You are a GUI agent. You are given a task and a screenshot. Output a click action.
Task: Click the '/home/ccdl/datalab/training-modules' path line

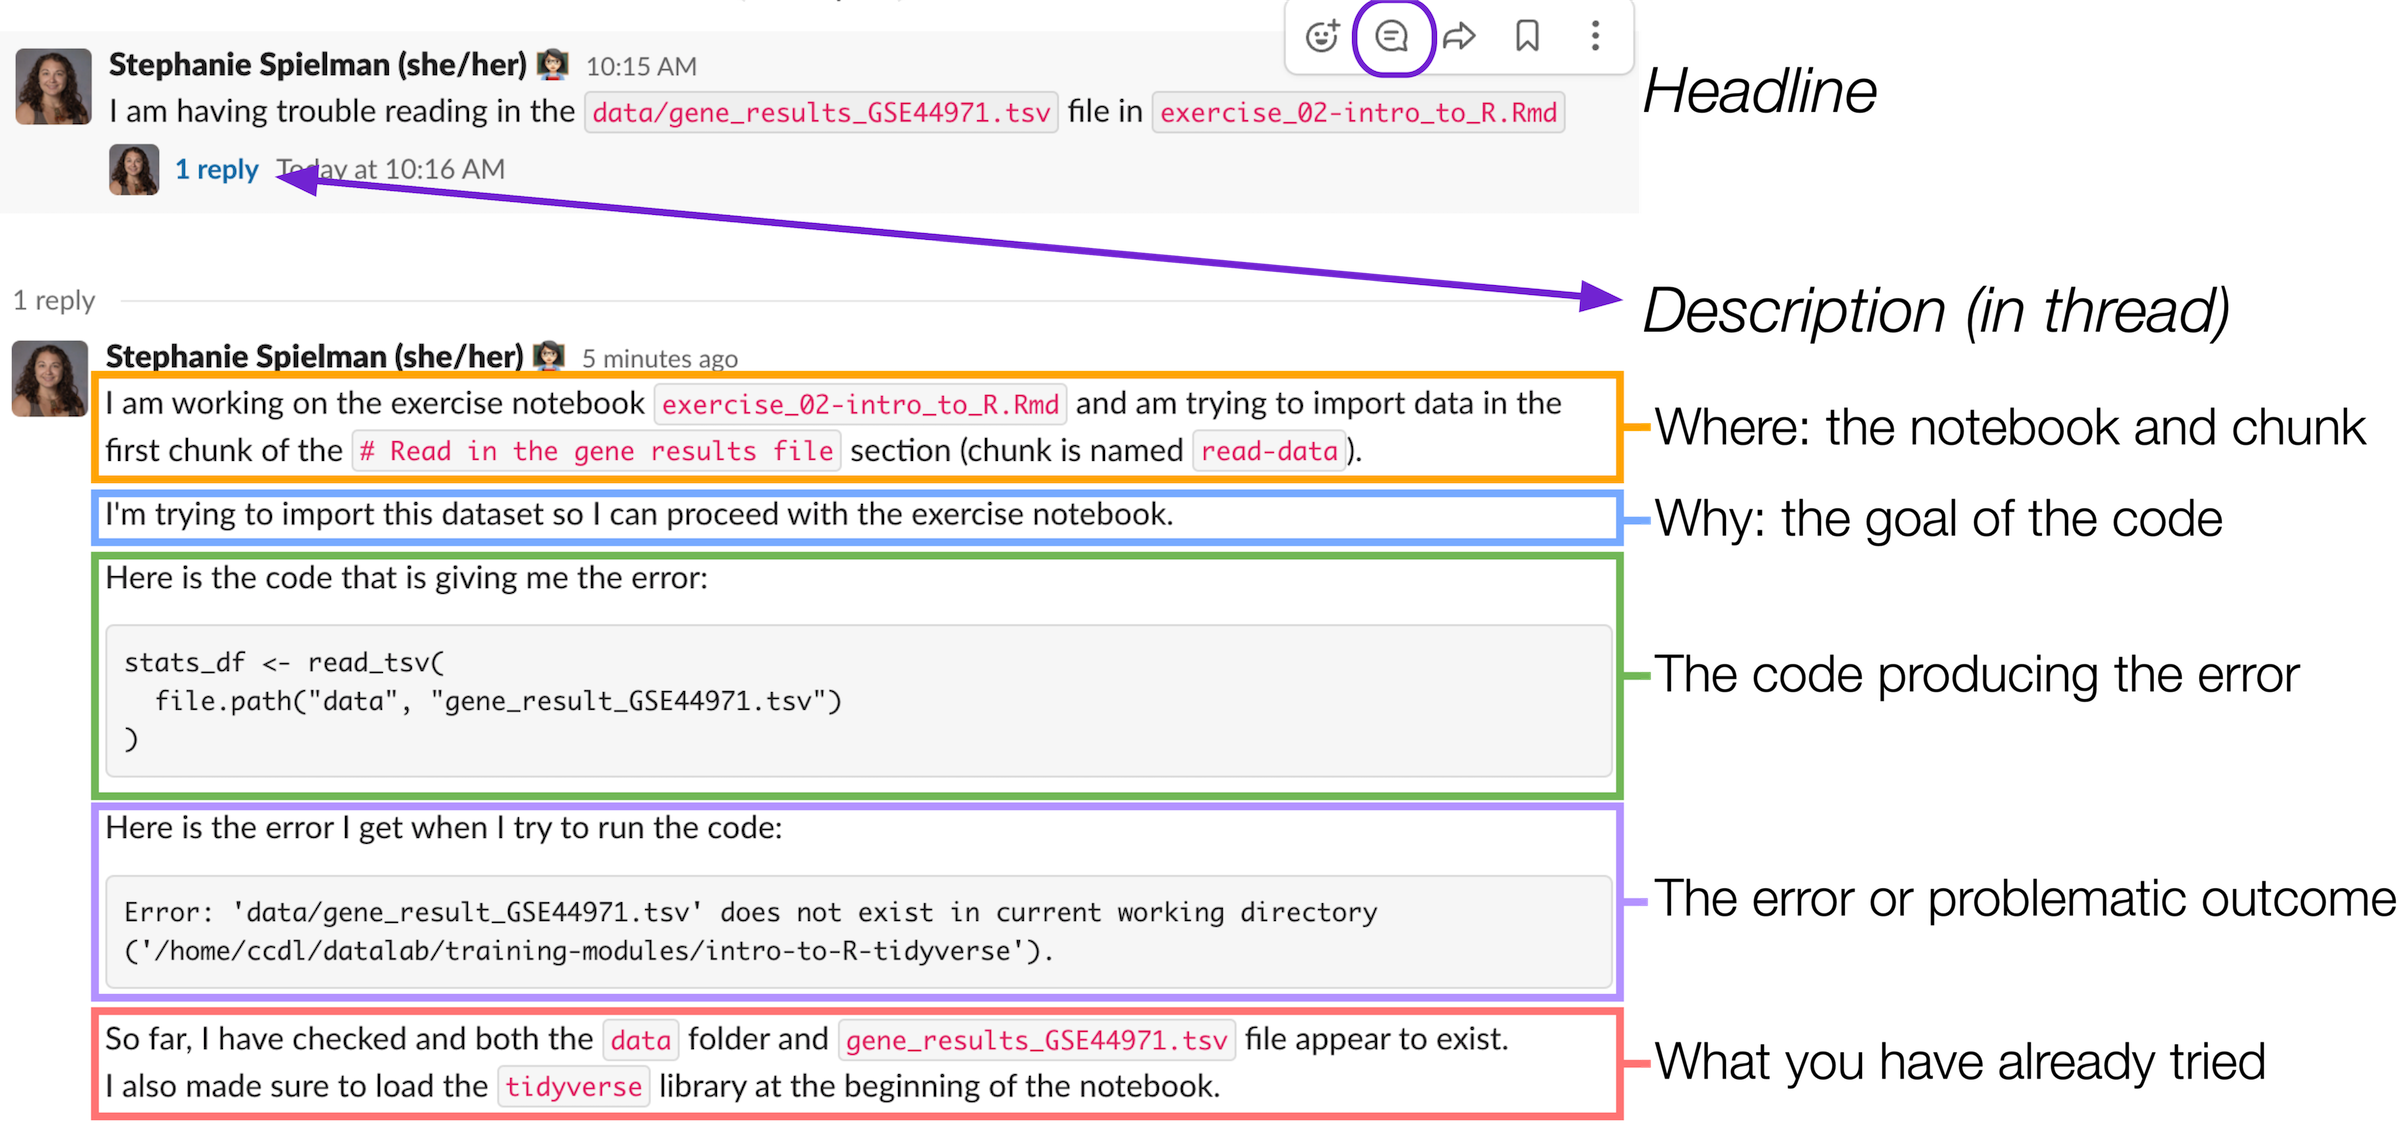click(589, 950)
